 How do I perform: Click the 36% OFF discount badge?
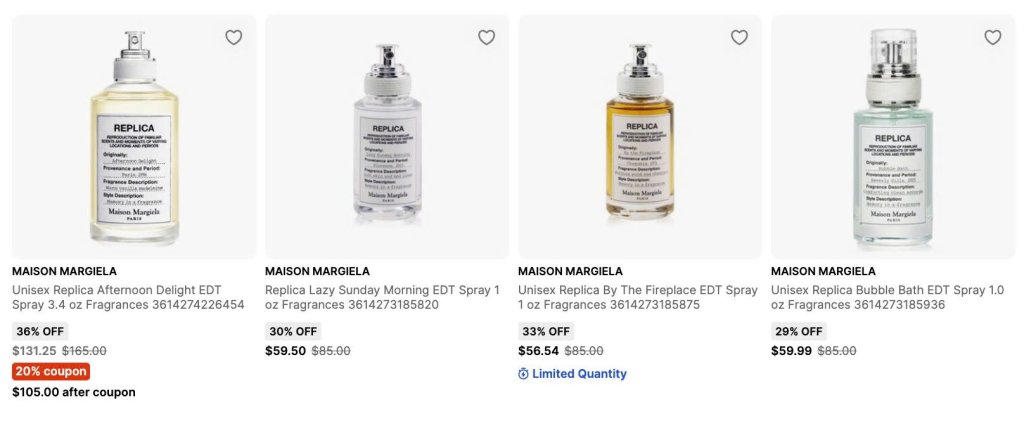pyautogui.click(x=40, y=331)
